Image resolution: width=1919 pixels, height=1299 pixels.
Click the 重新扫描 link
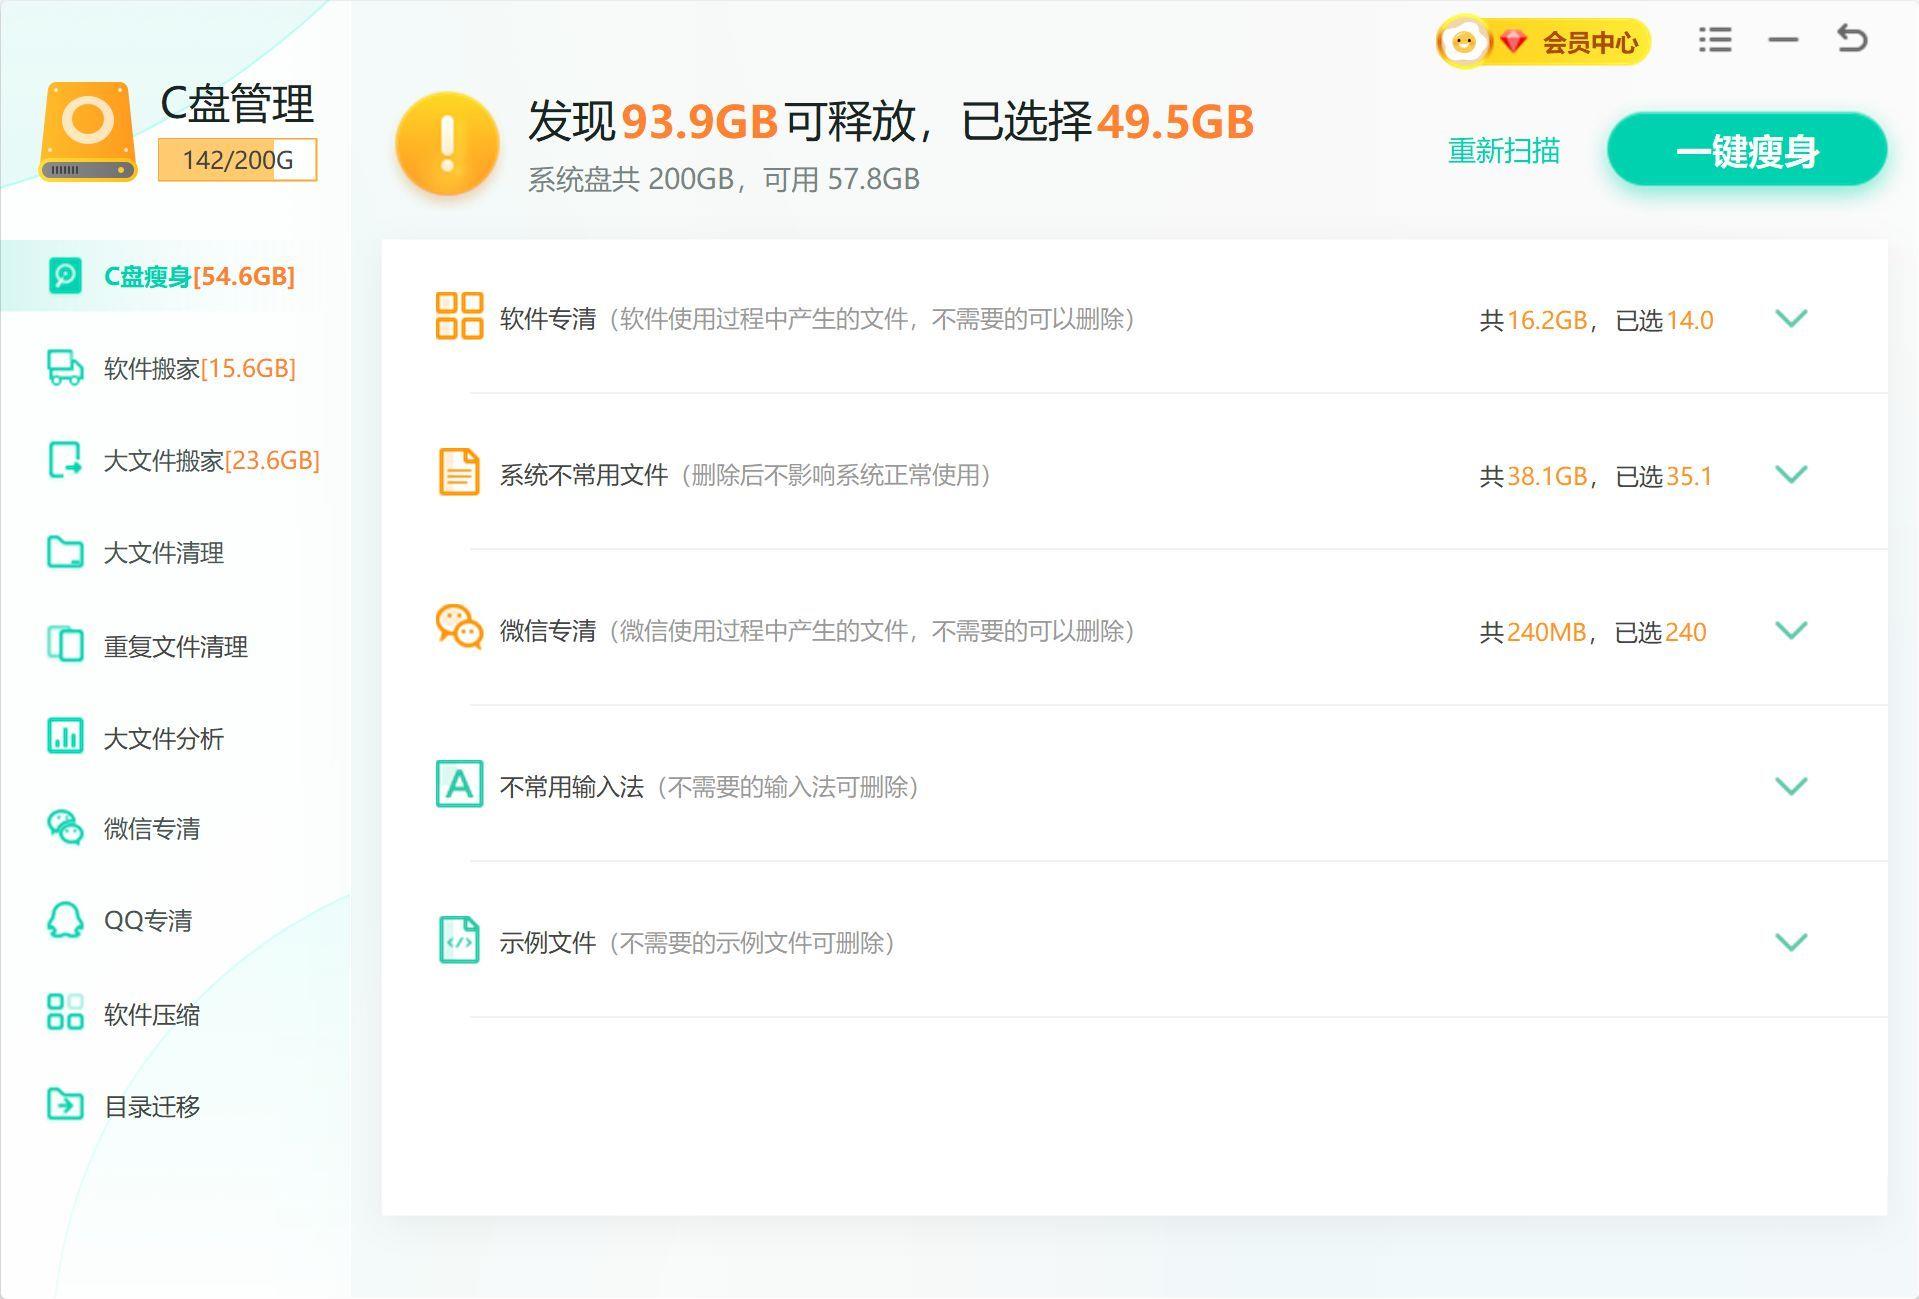[x=1504, y=151]
